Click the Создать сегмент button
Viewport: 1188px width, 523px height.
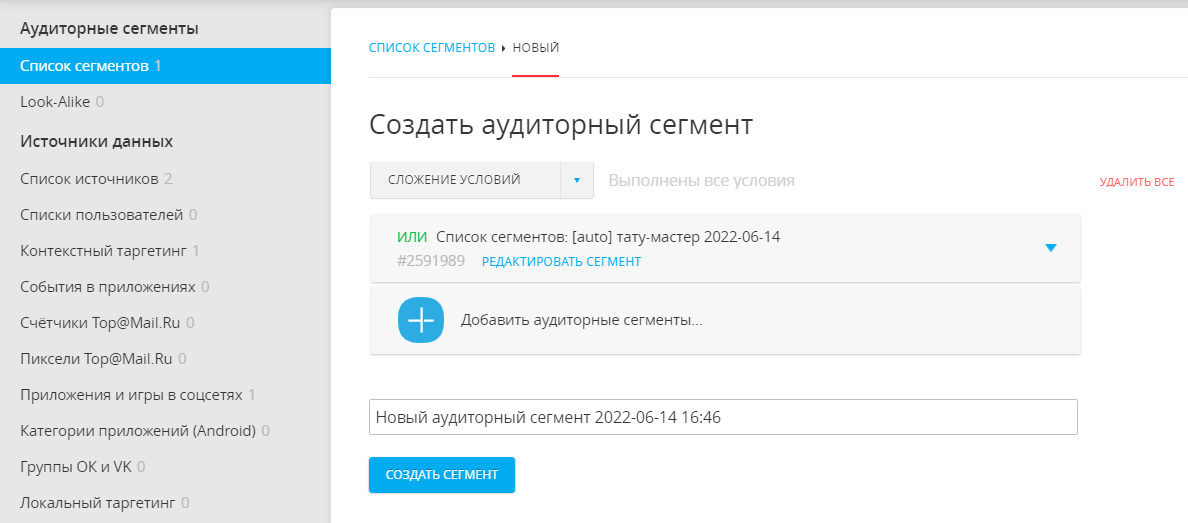(x=441, y=475)
